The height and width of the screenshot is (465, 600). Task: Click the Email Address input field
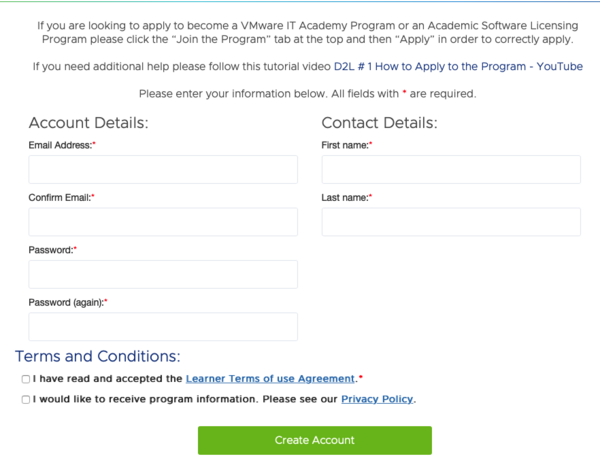pyautogui.click(x=163, y=170)
